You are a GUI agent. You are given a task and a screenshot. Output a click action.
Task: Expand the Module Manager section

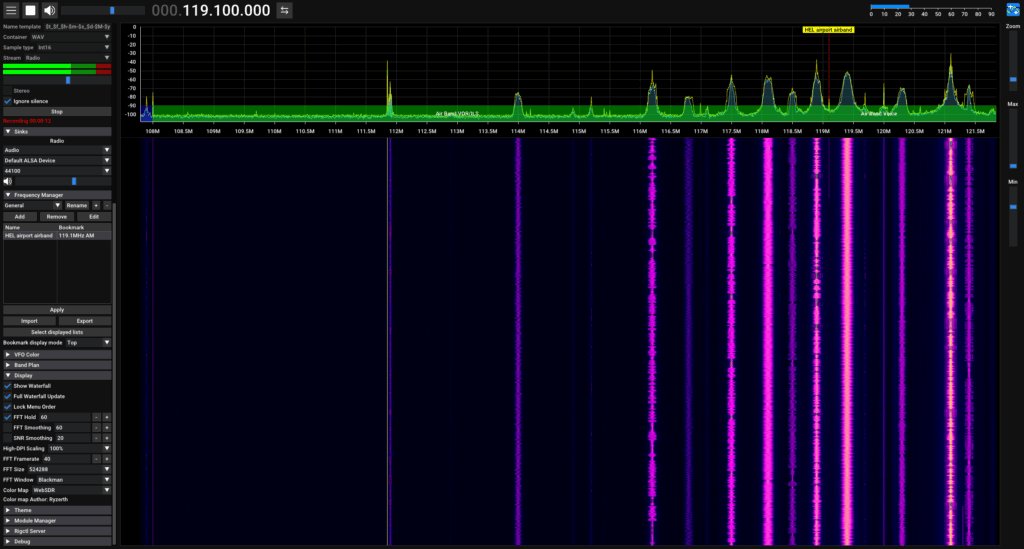57,521
